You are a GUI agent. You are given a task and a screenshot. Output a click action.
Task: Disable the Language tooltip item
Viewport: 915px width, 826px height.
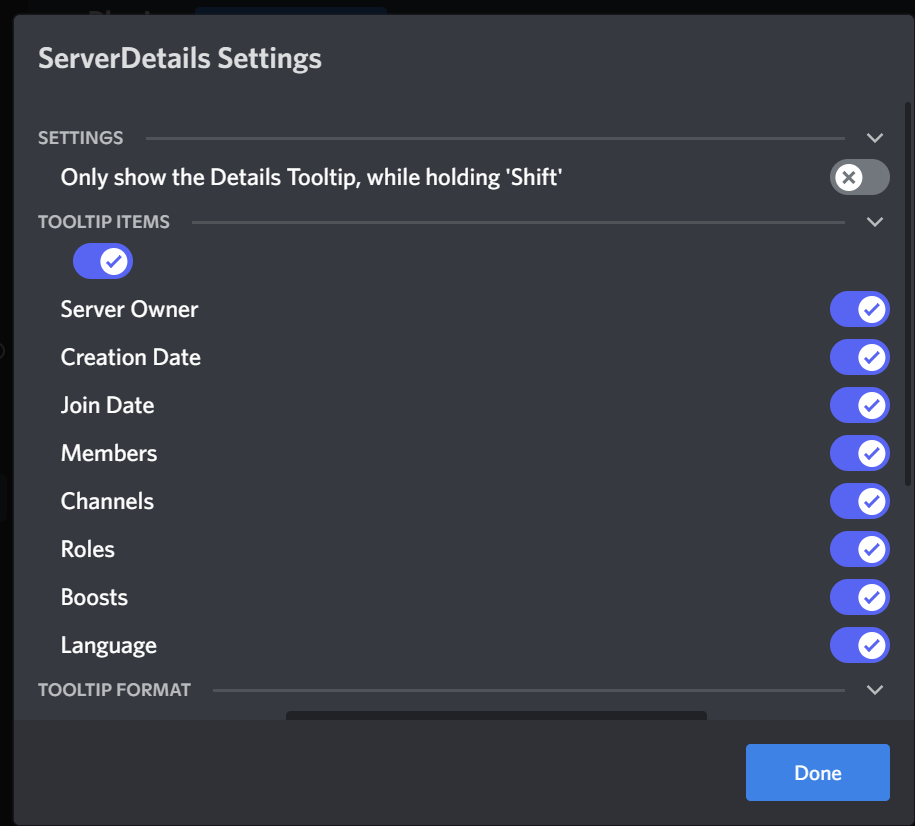tap(859, 645)
